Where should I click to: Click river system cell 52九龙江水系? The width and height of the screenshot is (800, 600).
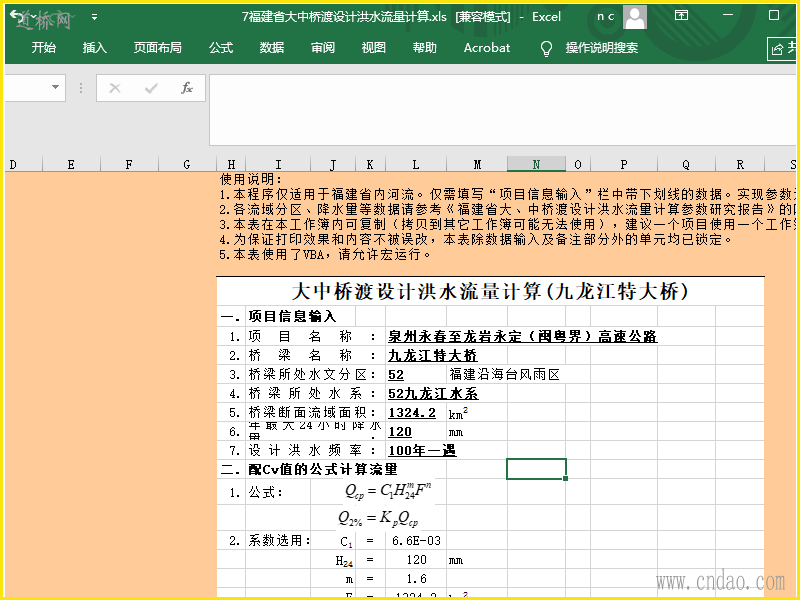click(433, 393)
